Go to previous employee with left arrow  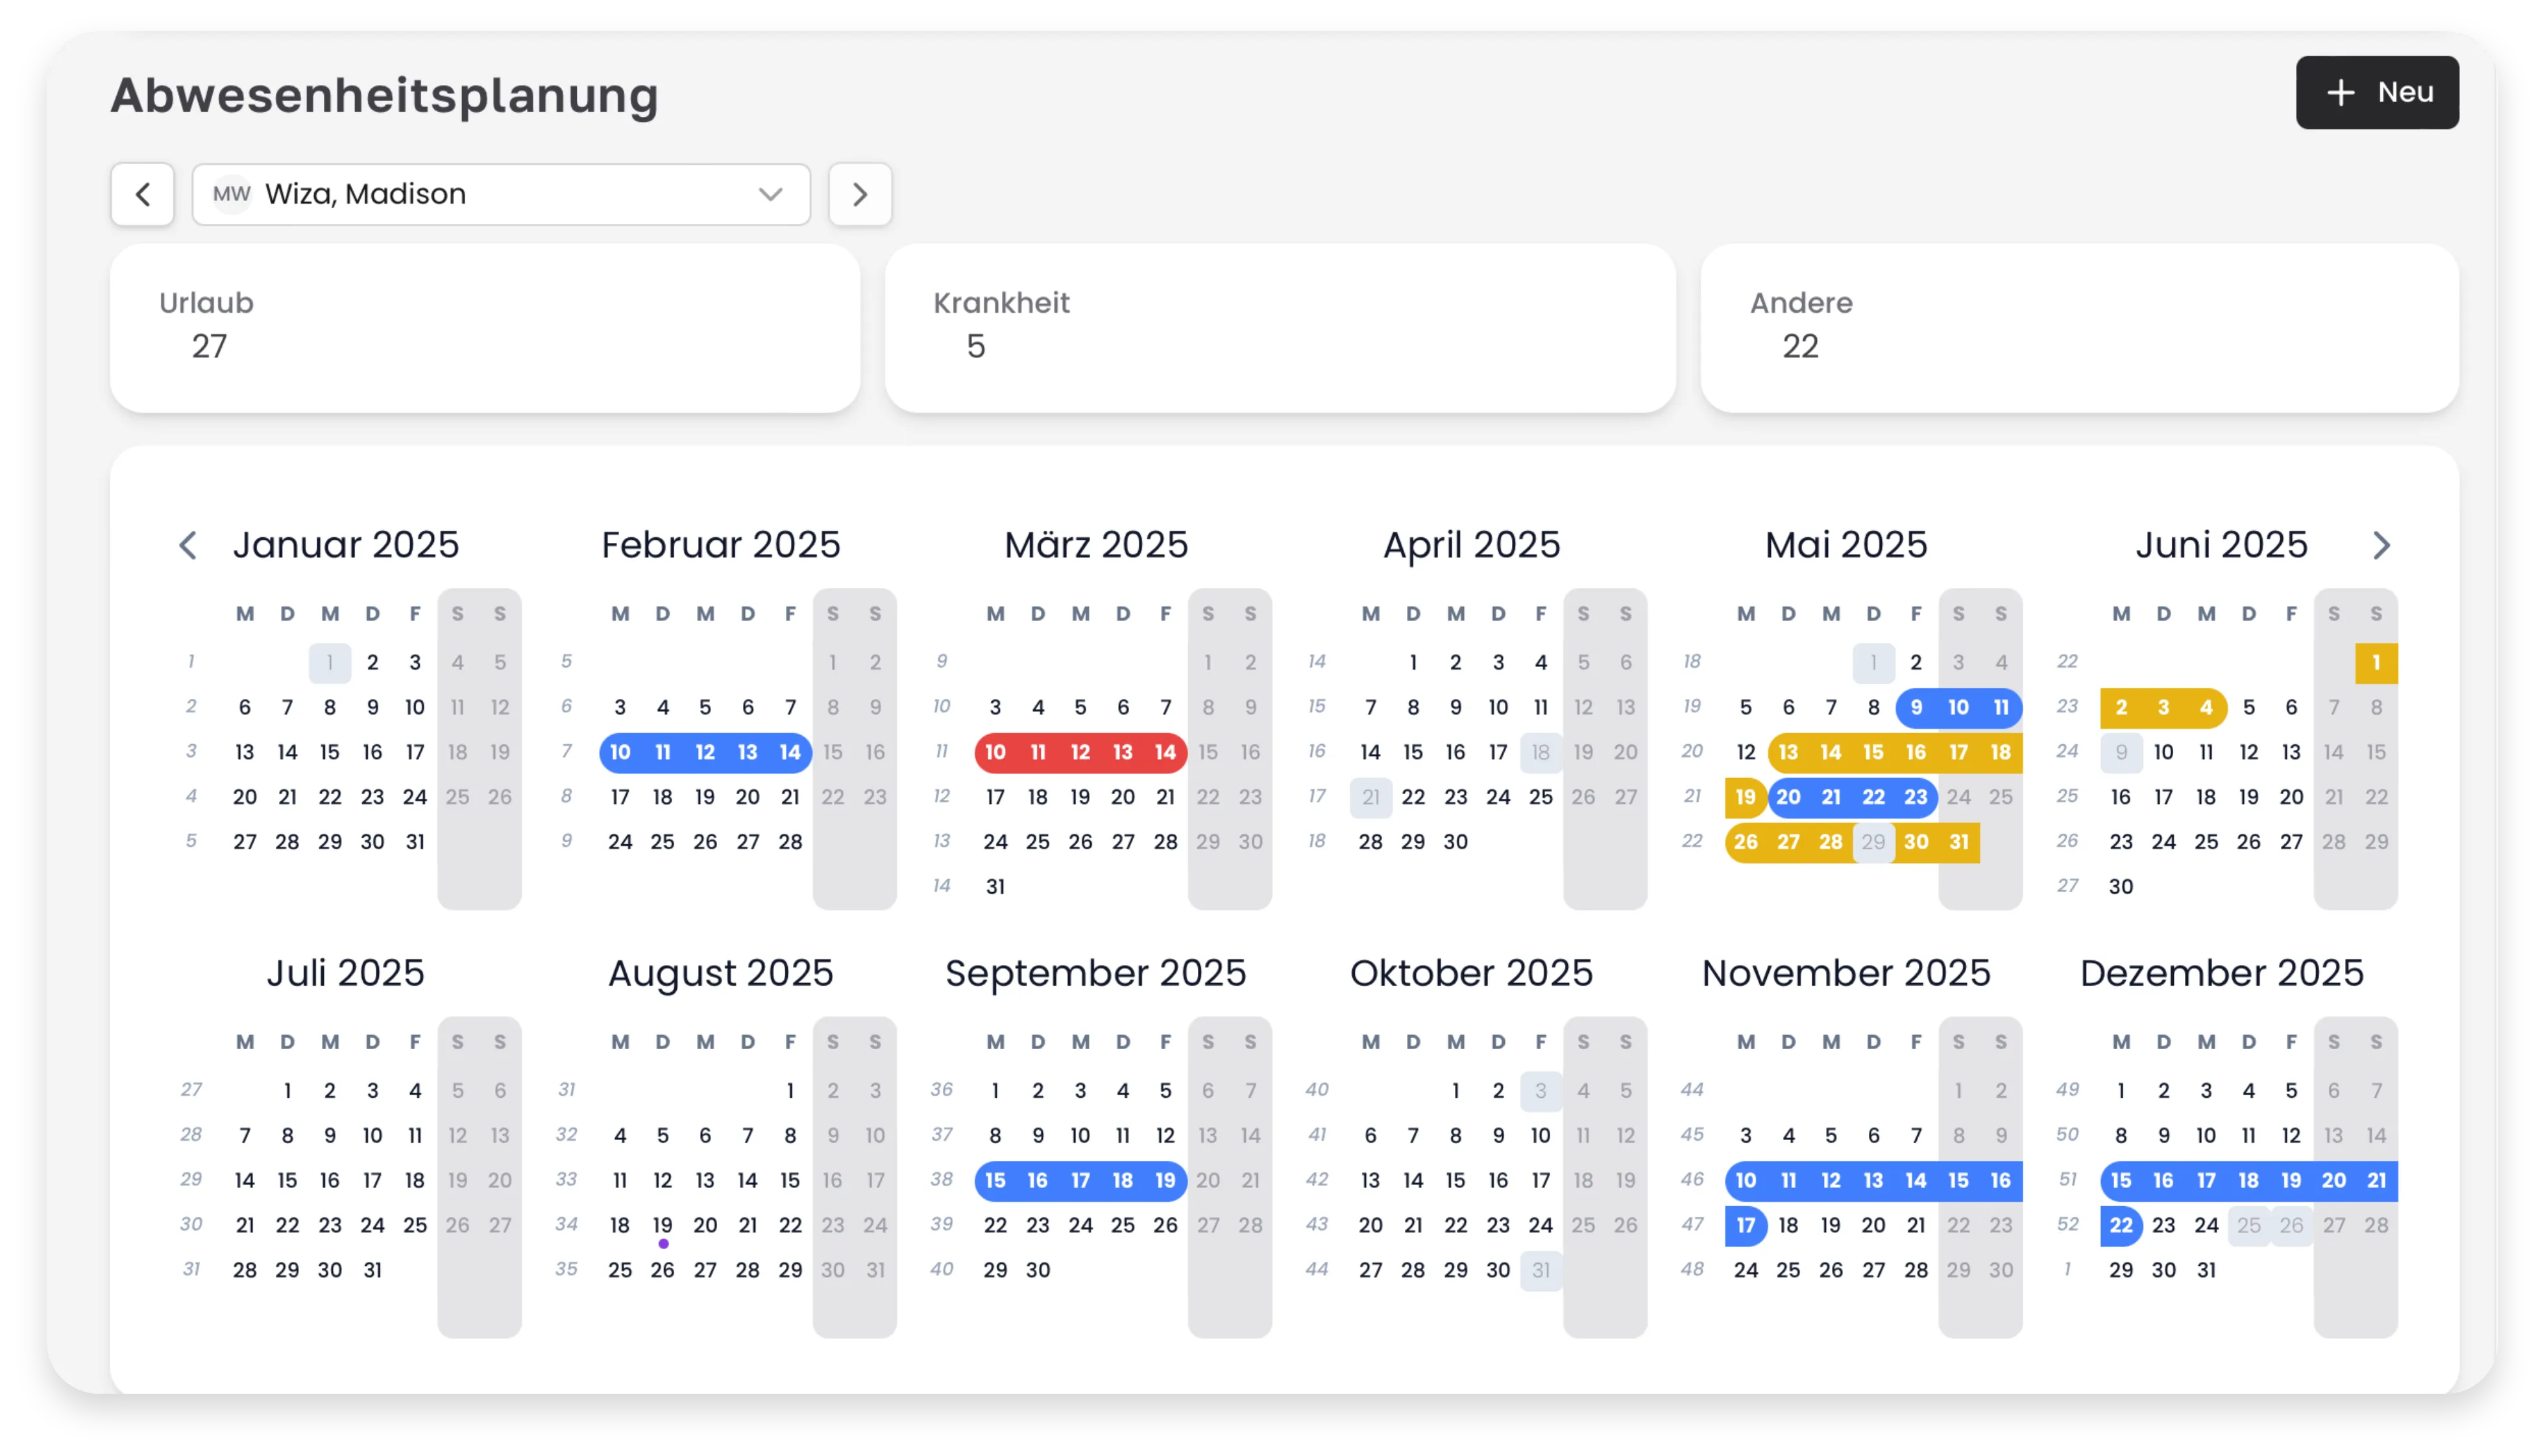pyautogui.click(x=143, y=194)
